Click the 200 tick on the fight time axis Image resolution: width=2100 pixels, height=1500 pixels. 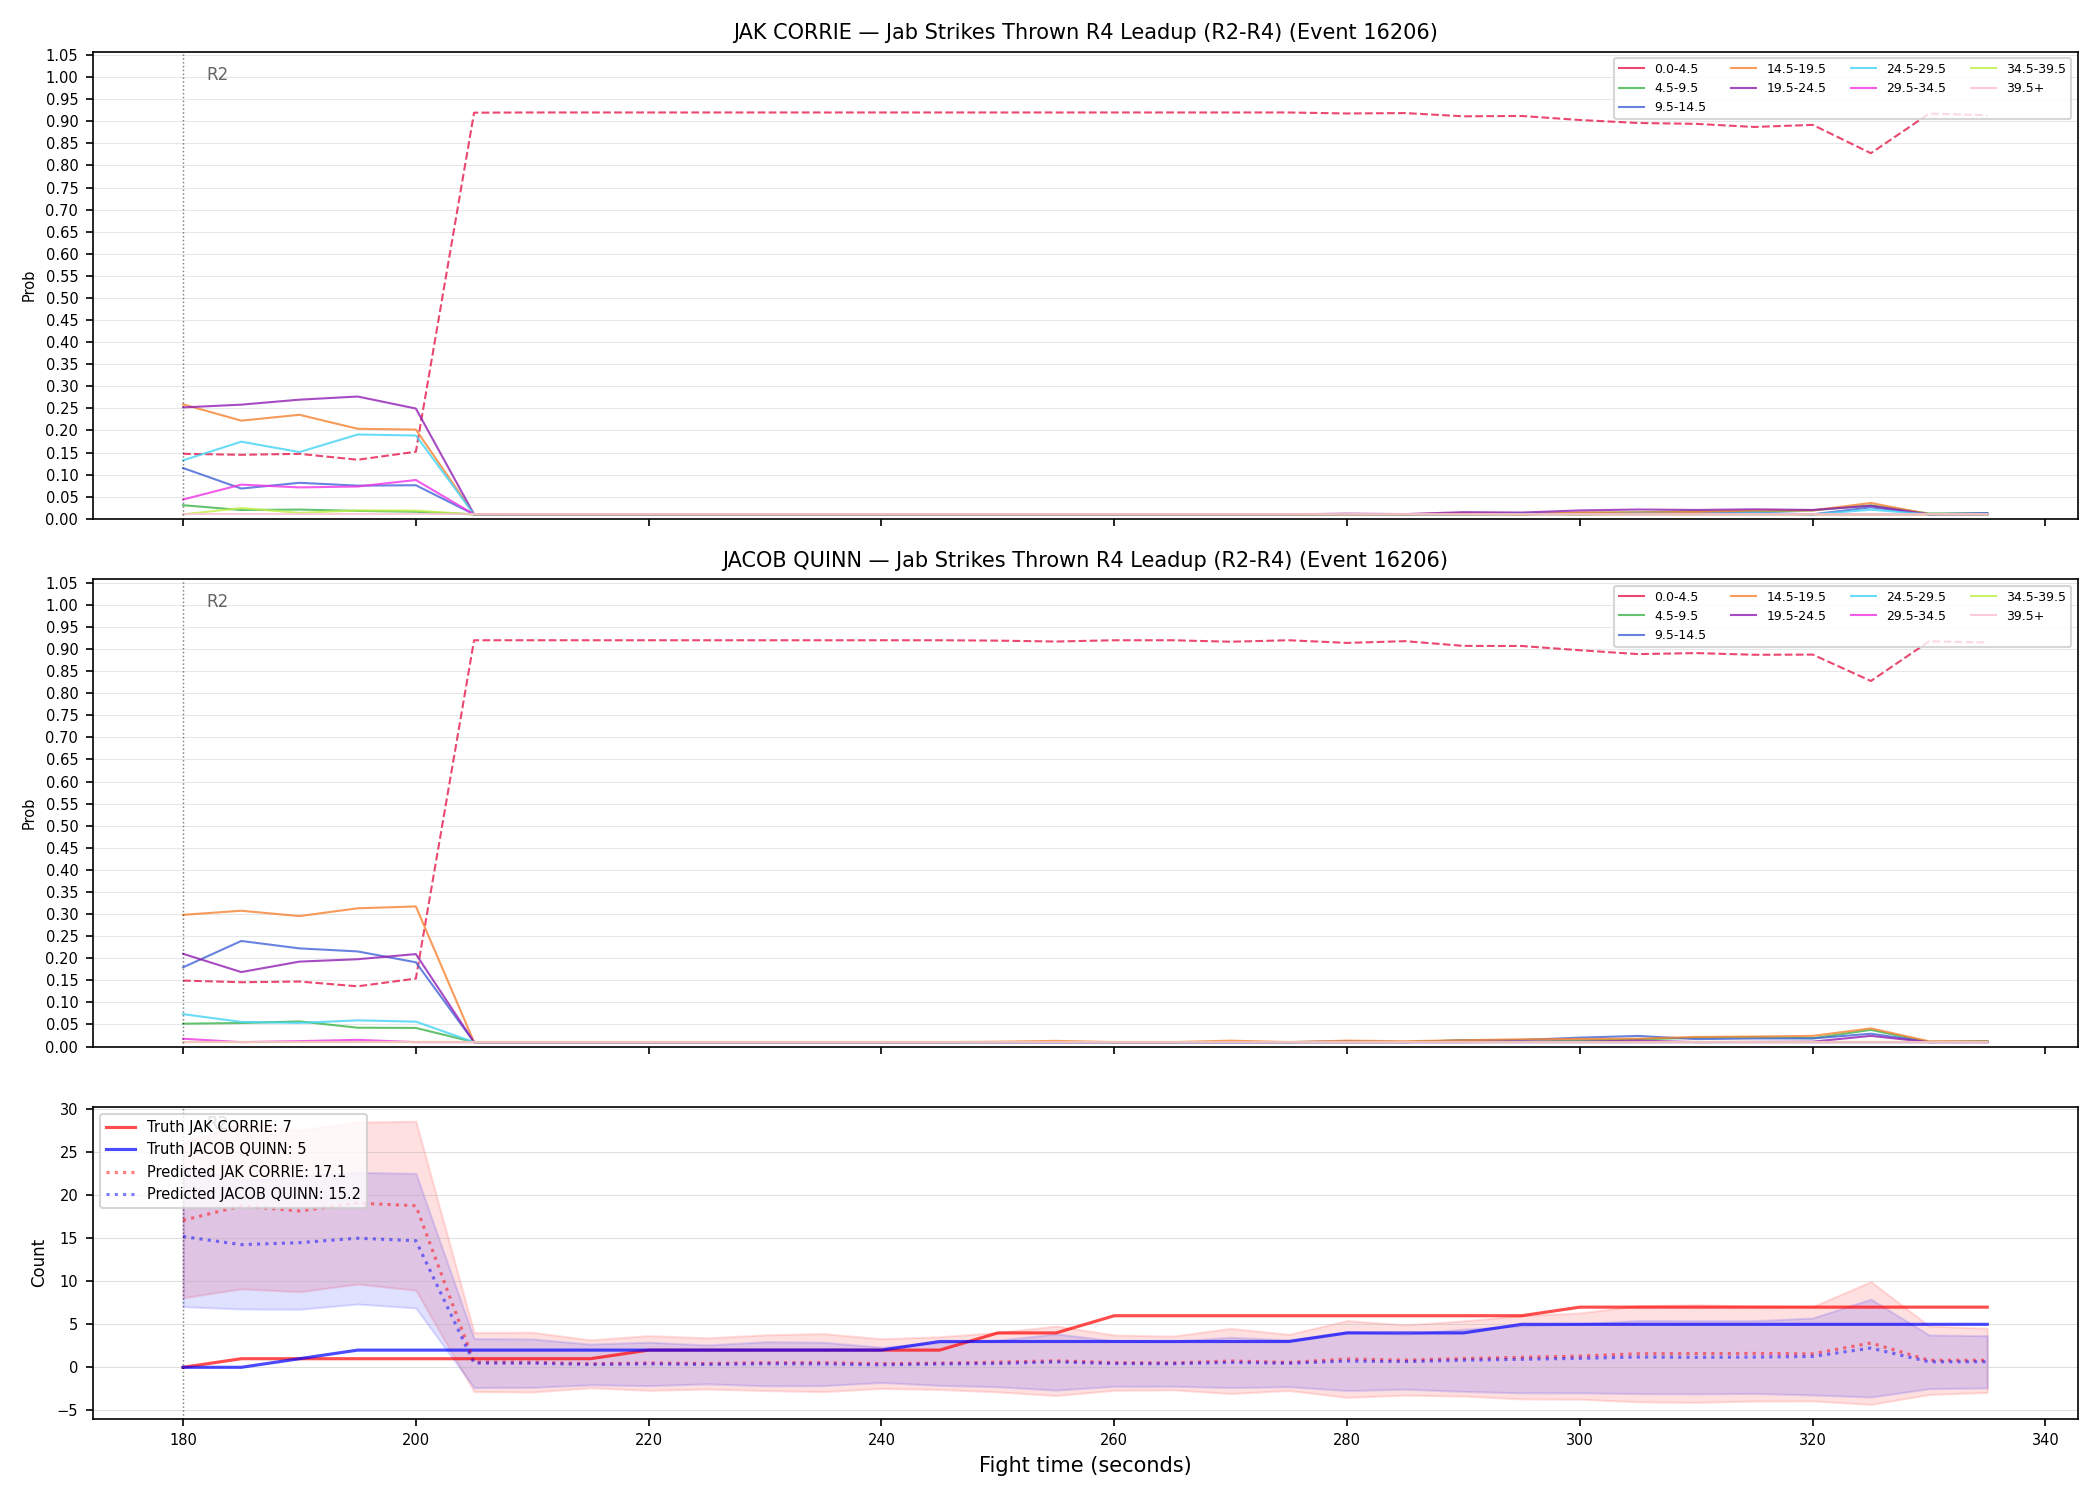(x=415, y=1440)
